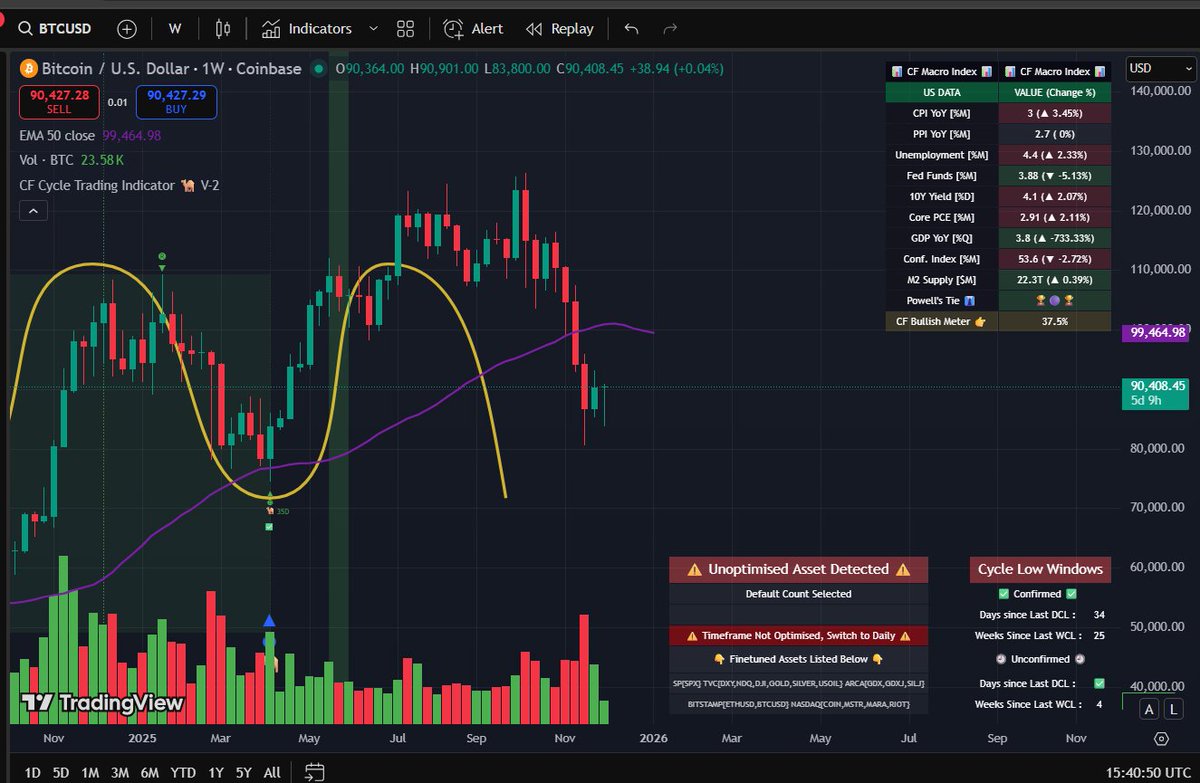
Task: Click the Timeframe Not Optimised warning row
Action: 799,636
